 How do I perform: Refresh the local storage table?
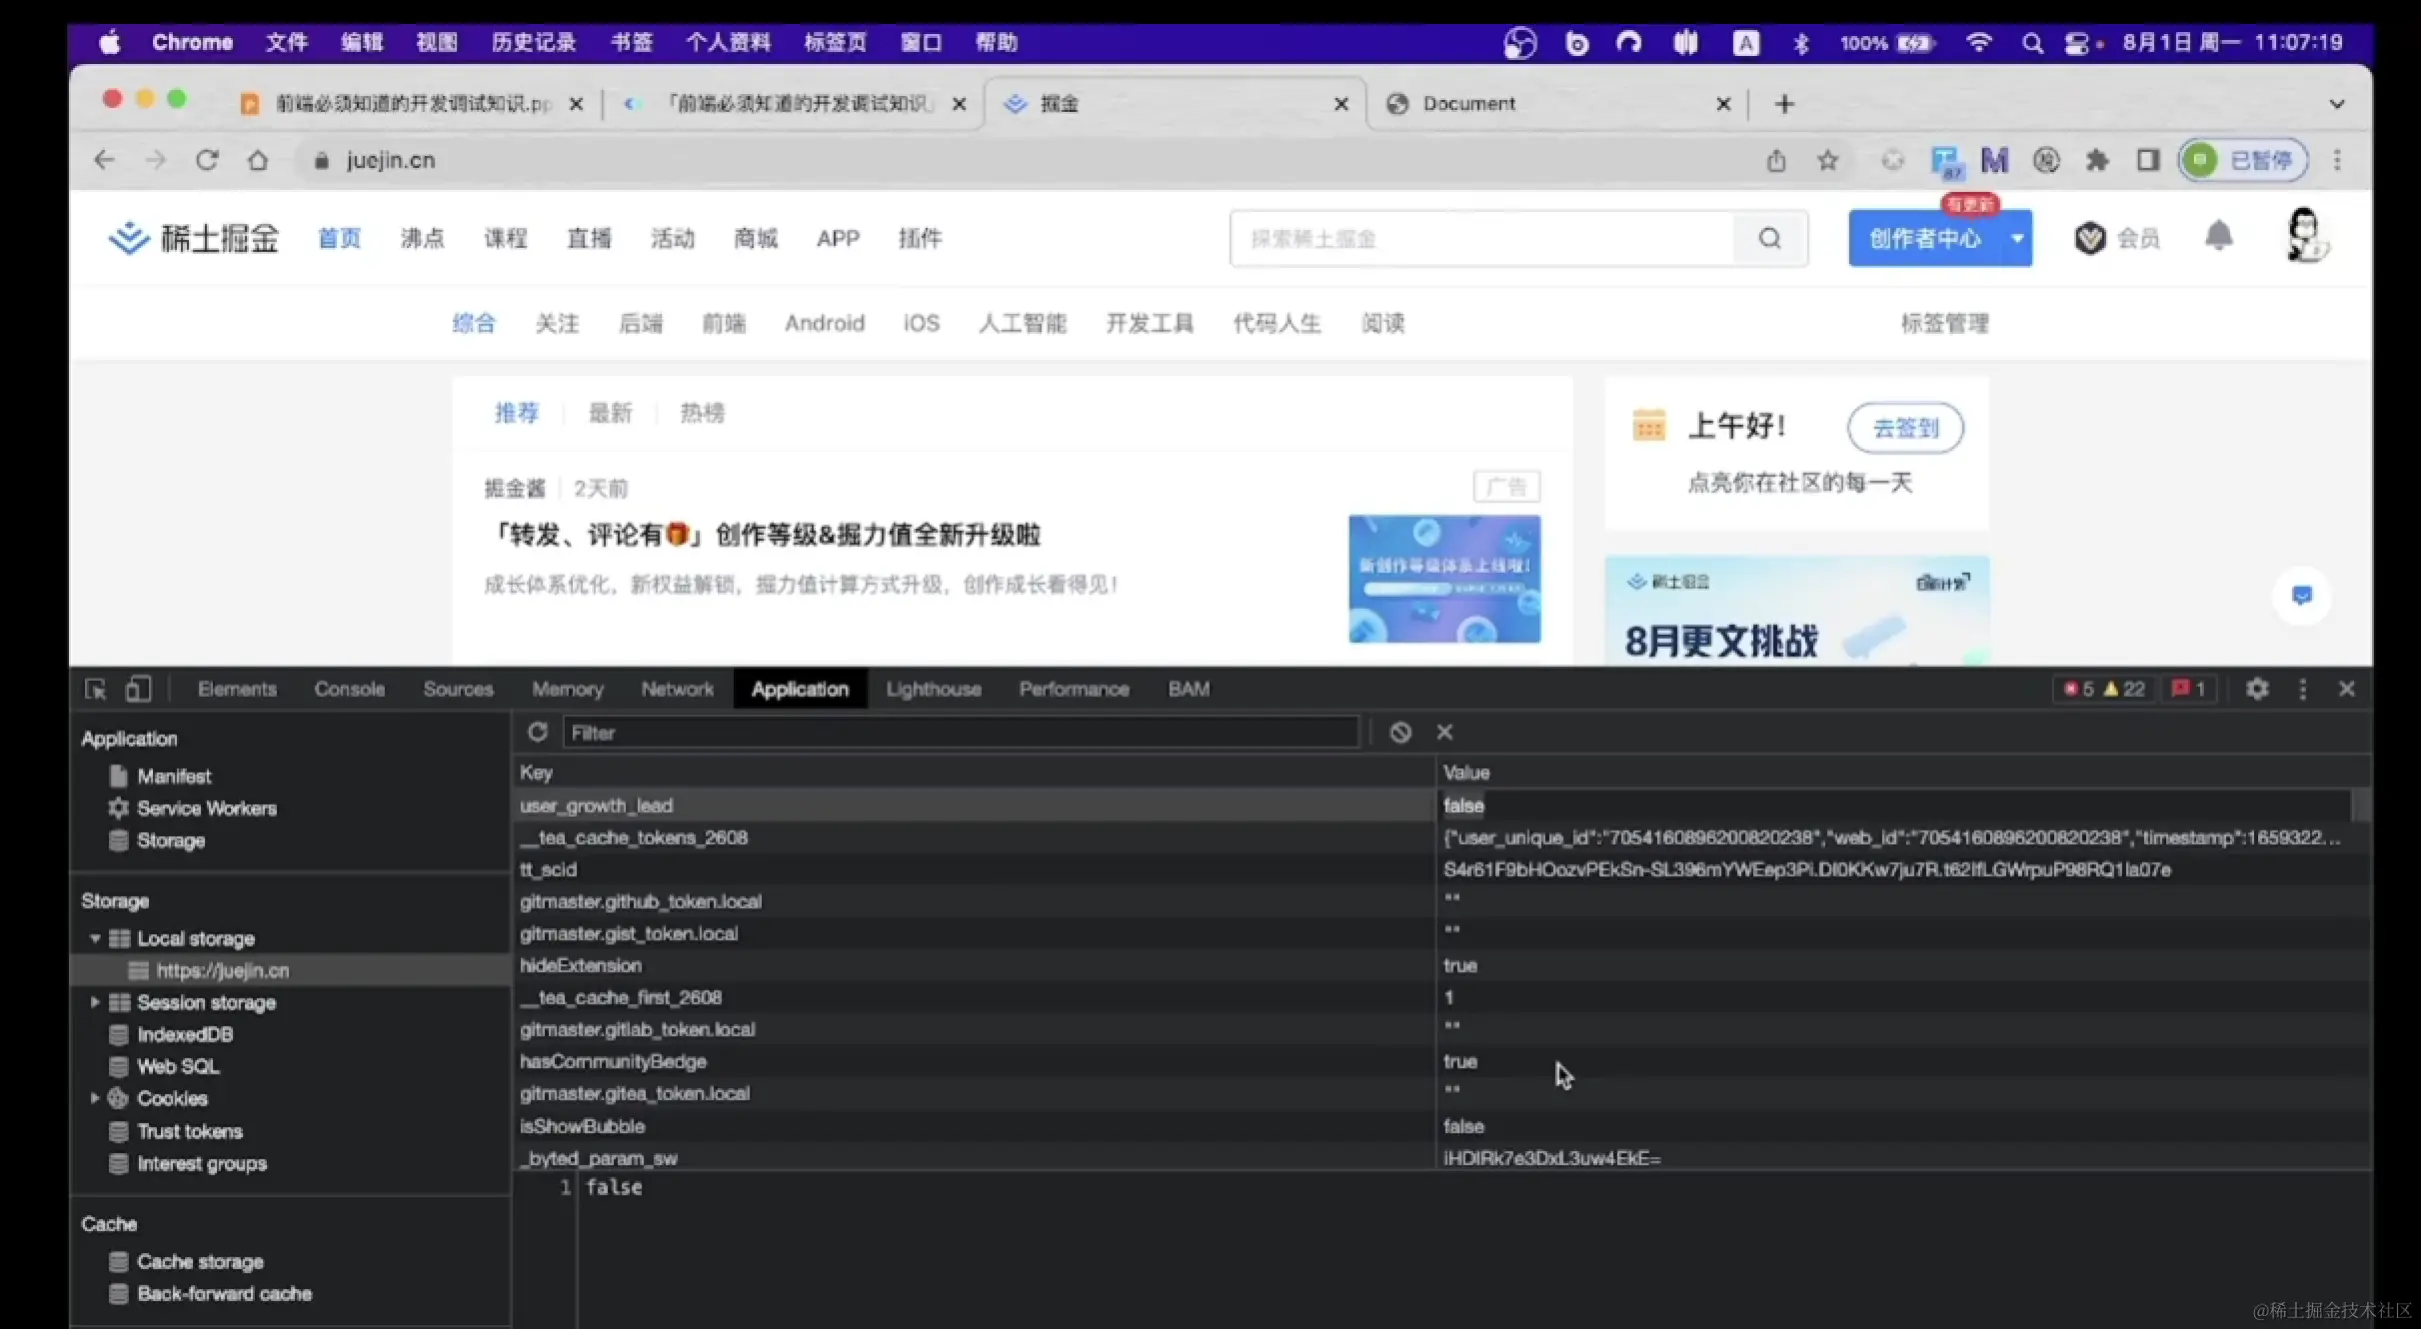pyautogui.click(x=537, y=732)
